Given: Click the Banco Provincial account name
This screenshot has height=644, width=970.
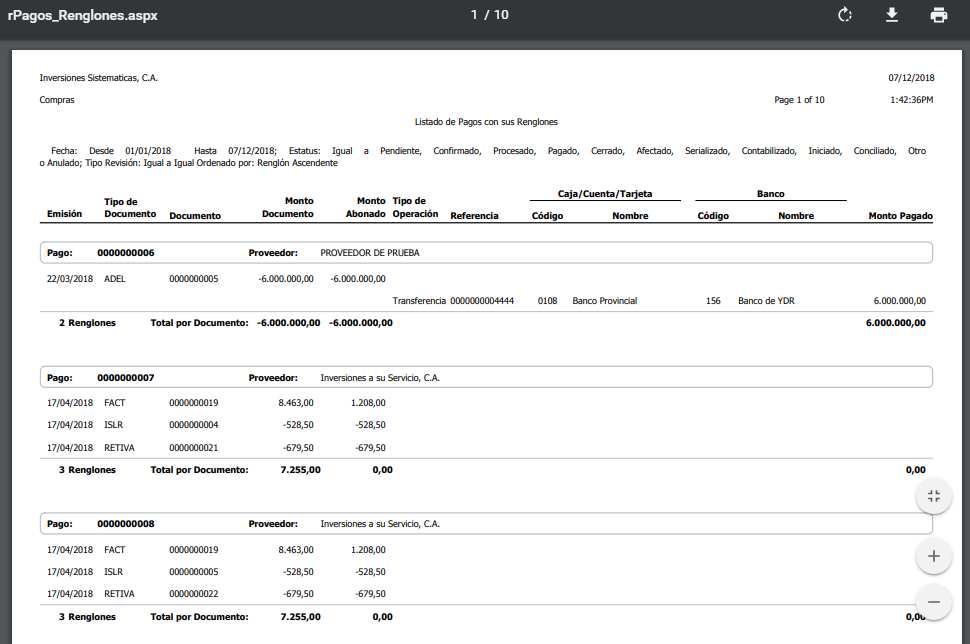Looking at the screenshot, I should pyautogui.click(x=604, y=300).
